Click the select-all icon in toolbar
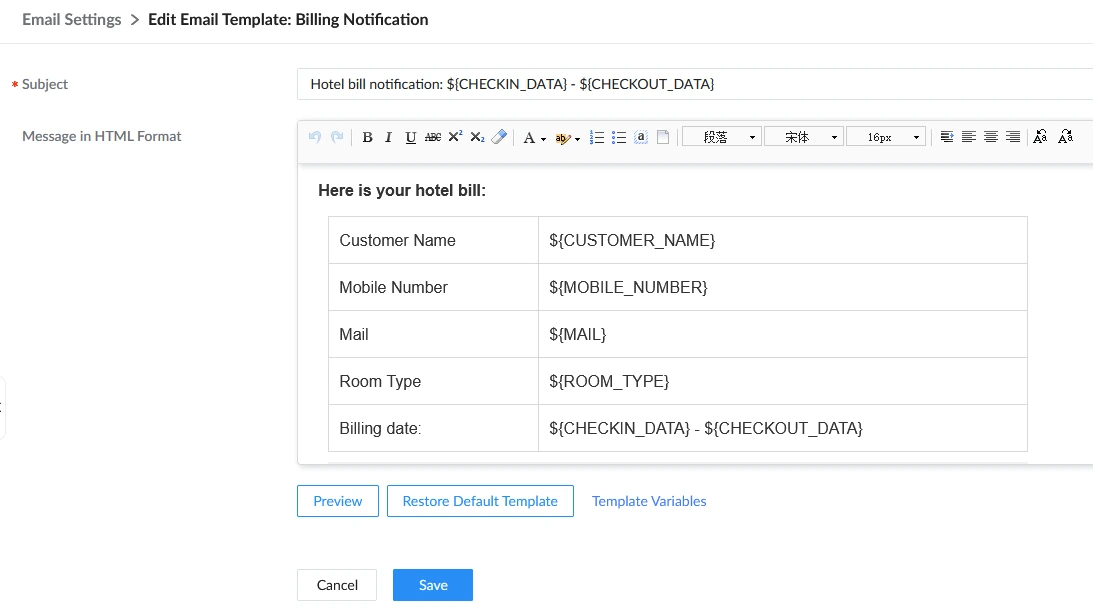This screenshot has width=1093, height=614. tap(641, 137)
